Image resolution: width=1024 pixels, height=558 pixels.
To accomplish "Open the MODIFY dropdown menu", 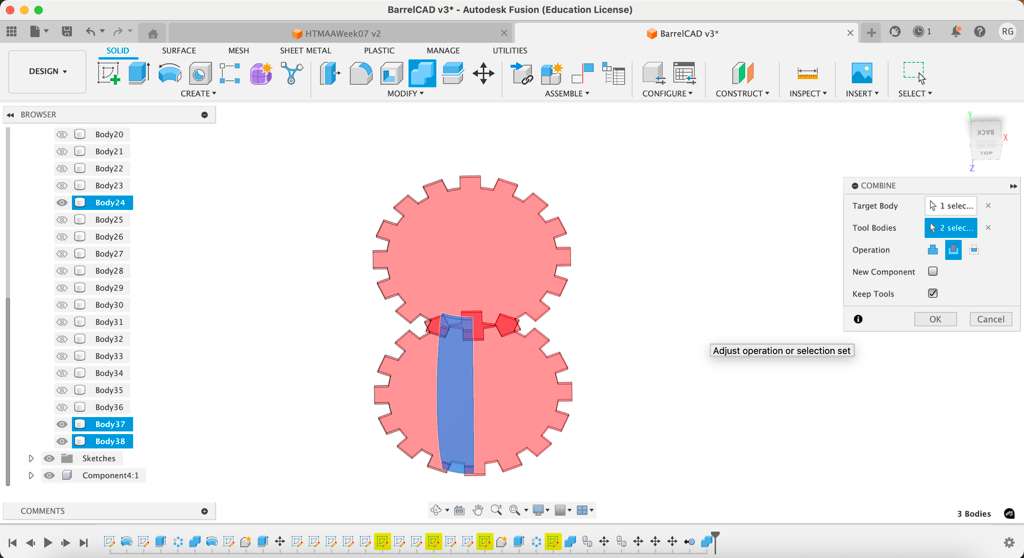I will [405, 94].
